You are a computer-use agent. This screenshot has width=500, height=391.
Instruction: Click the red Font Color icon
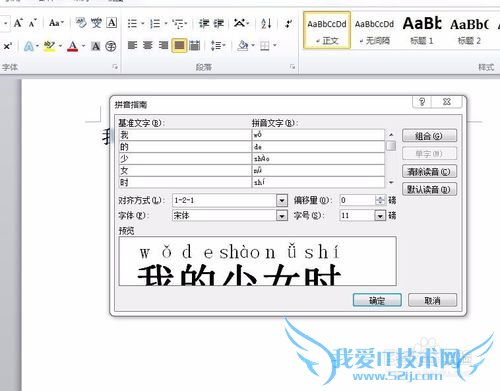click(x=72, y=46)
